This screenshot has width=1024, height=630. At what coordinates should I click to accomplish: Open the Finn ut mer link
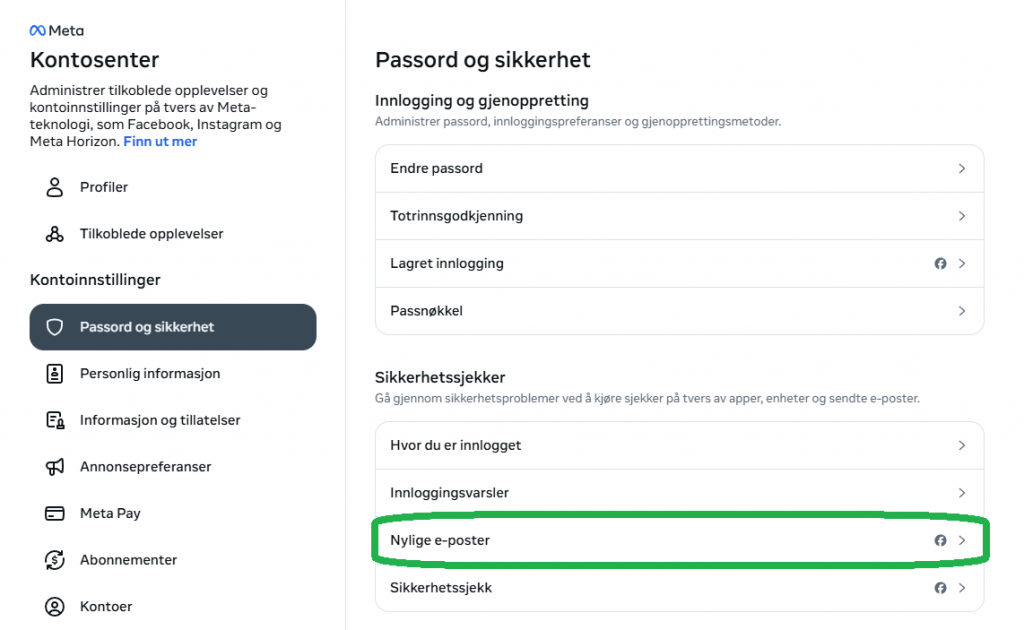pos(160,142)
